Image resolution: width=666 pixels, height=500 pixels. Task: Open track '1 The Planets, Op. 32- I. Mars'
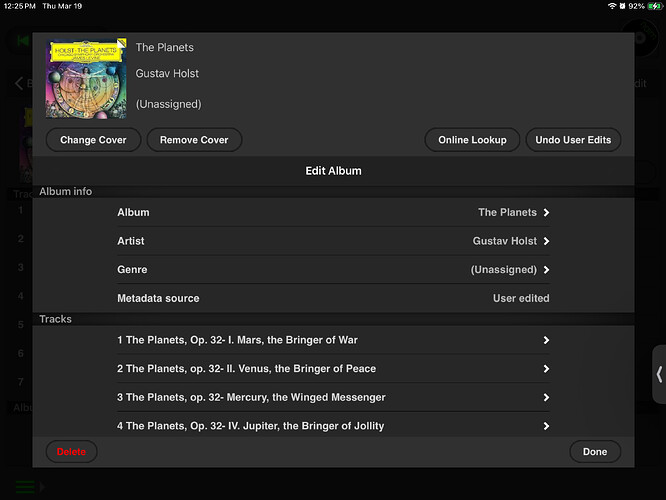[x=333, y=340]
